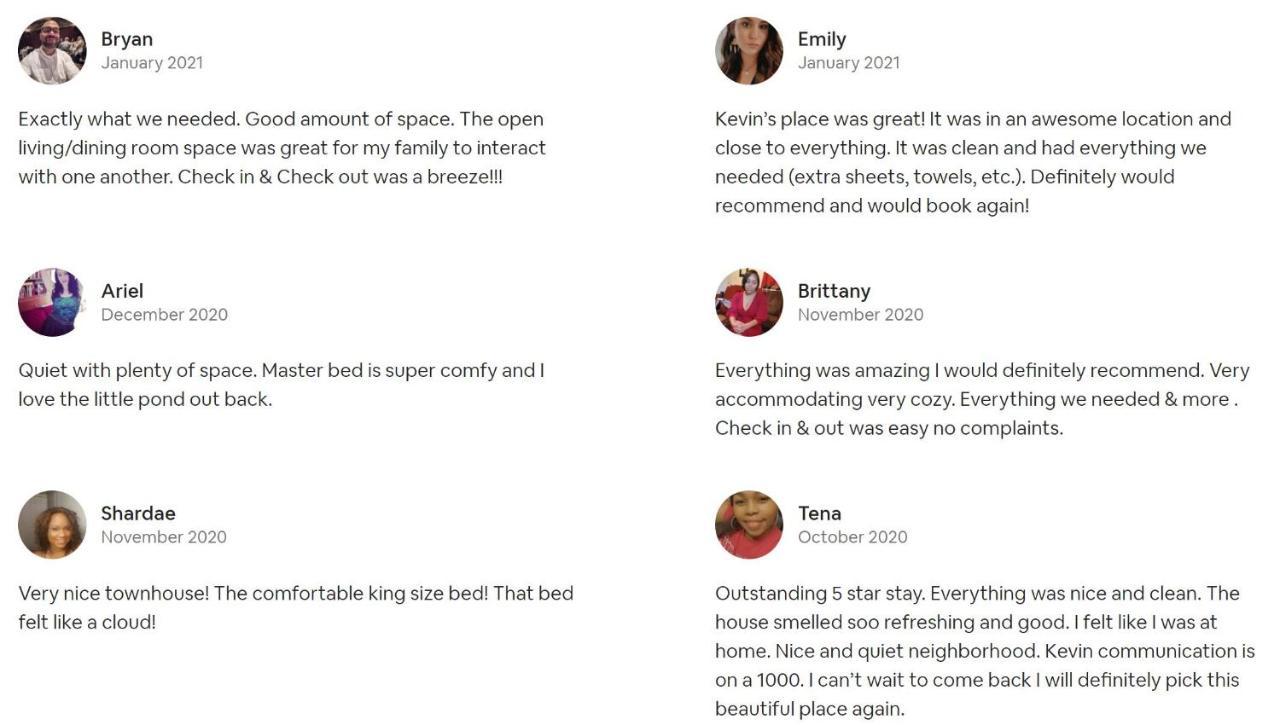The height and width of the screenshot is (725, 1280).
Task: Open Brittany's profile photo
Action: (x=749, y=302)
